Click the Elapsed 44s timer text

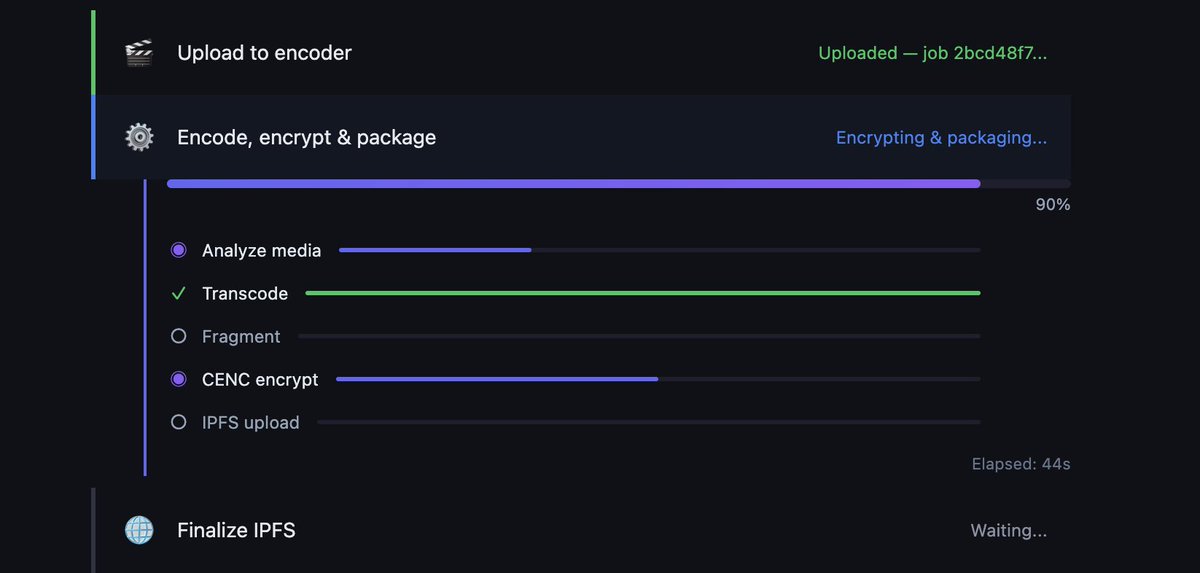point(1020,464)
